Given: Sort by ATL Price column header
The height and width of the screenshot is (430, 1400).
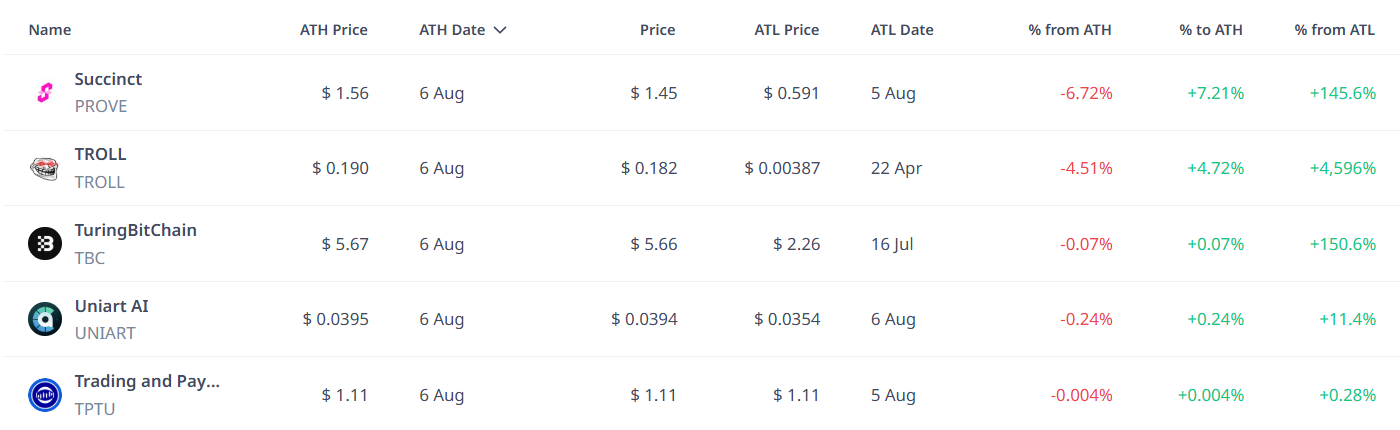Looking at the screenshot, I should point(787,30).
